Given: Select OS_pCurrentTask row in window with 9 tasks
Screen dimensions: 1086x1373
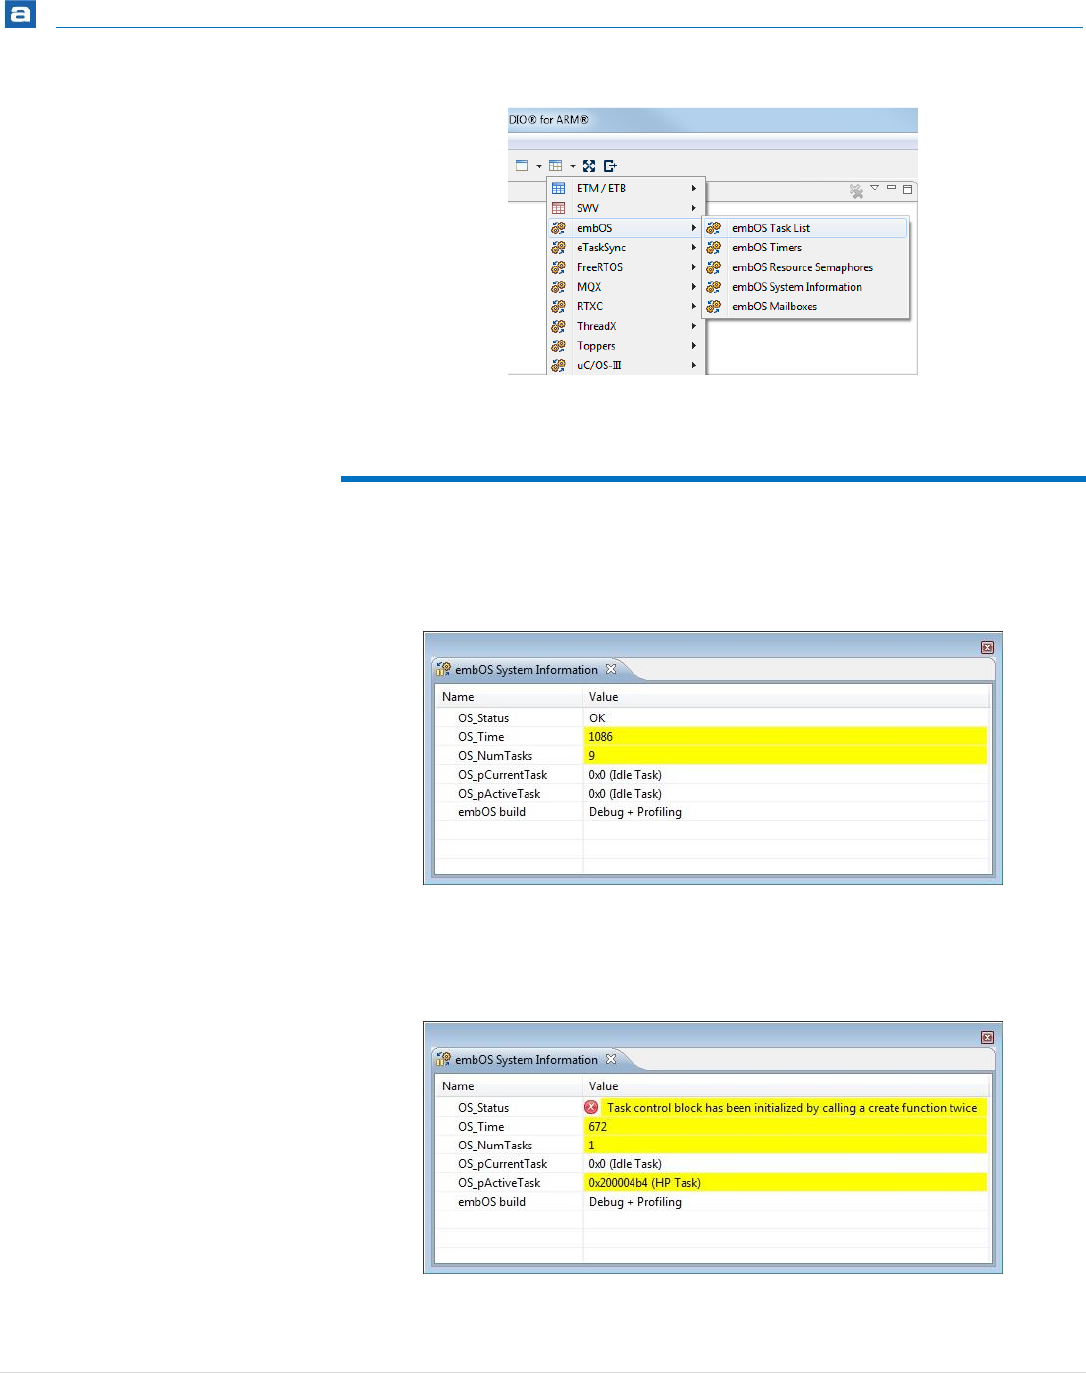Looking at the screenshot, I should pos(712,775).
